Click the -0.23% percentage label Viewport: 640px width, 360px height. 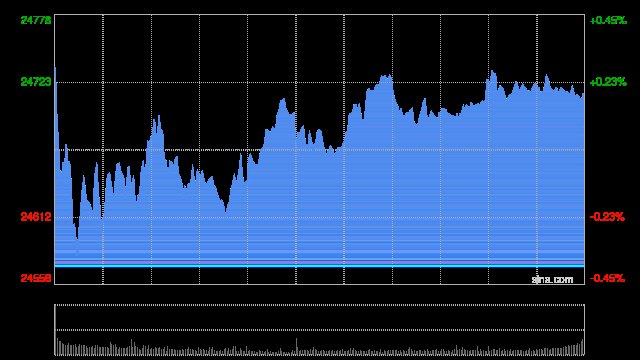(x=607, y=217)
